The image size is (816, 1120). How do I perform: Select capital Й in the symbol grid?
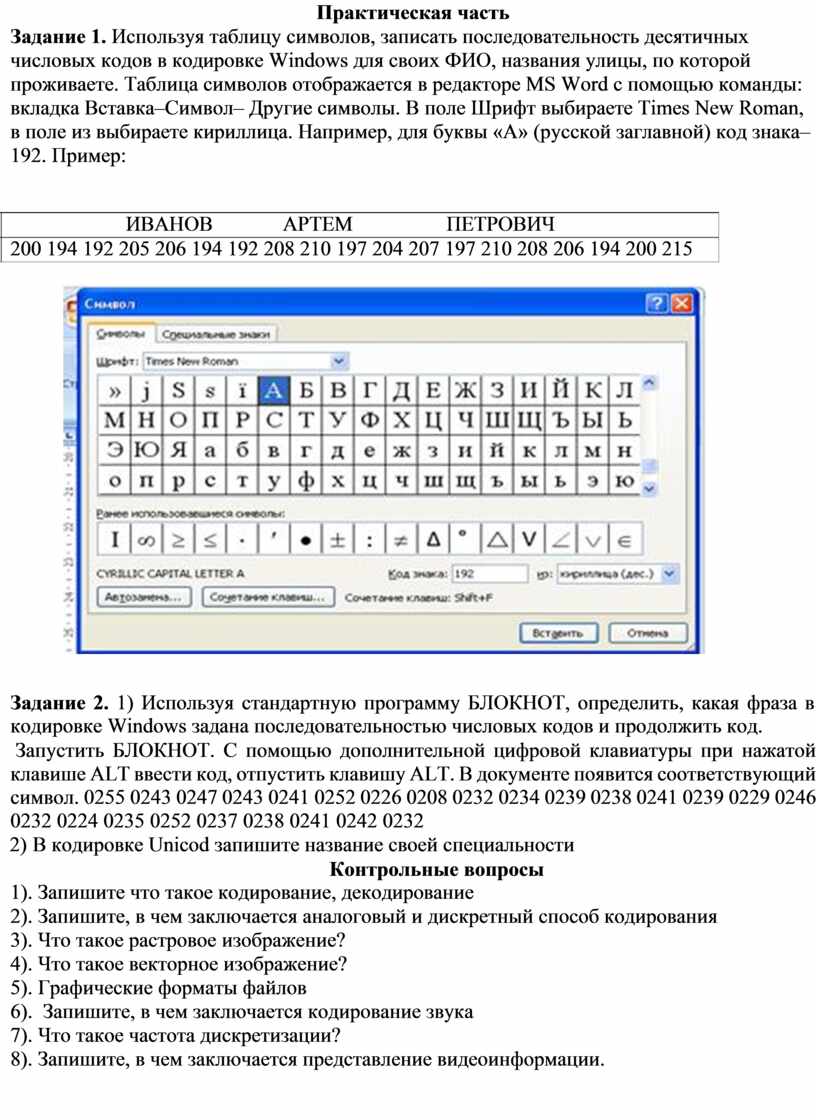click(561, 390)
